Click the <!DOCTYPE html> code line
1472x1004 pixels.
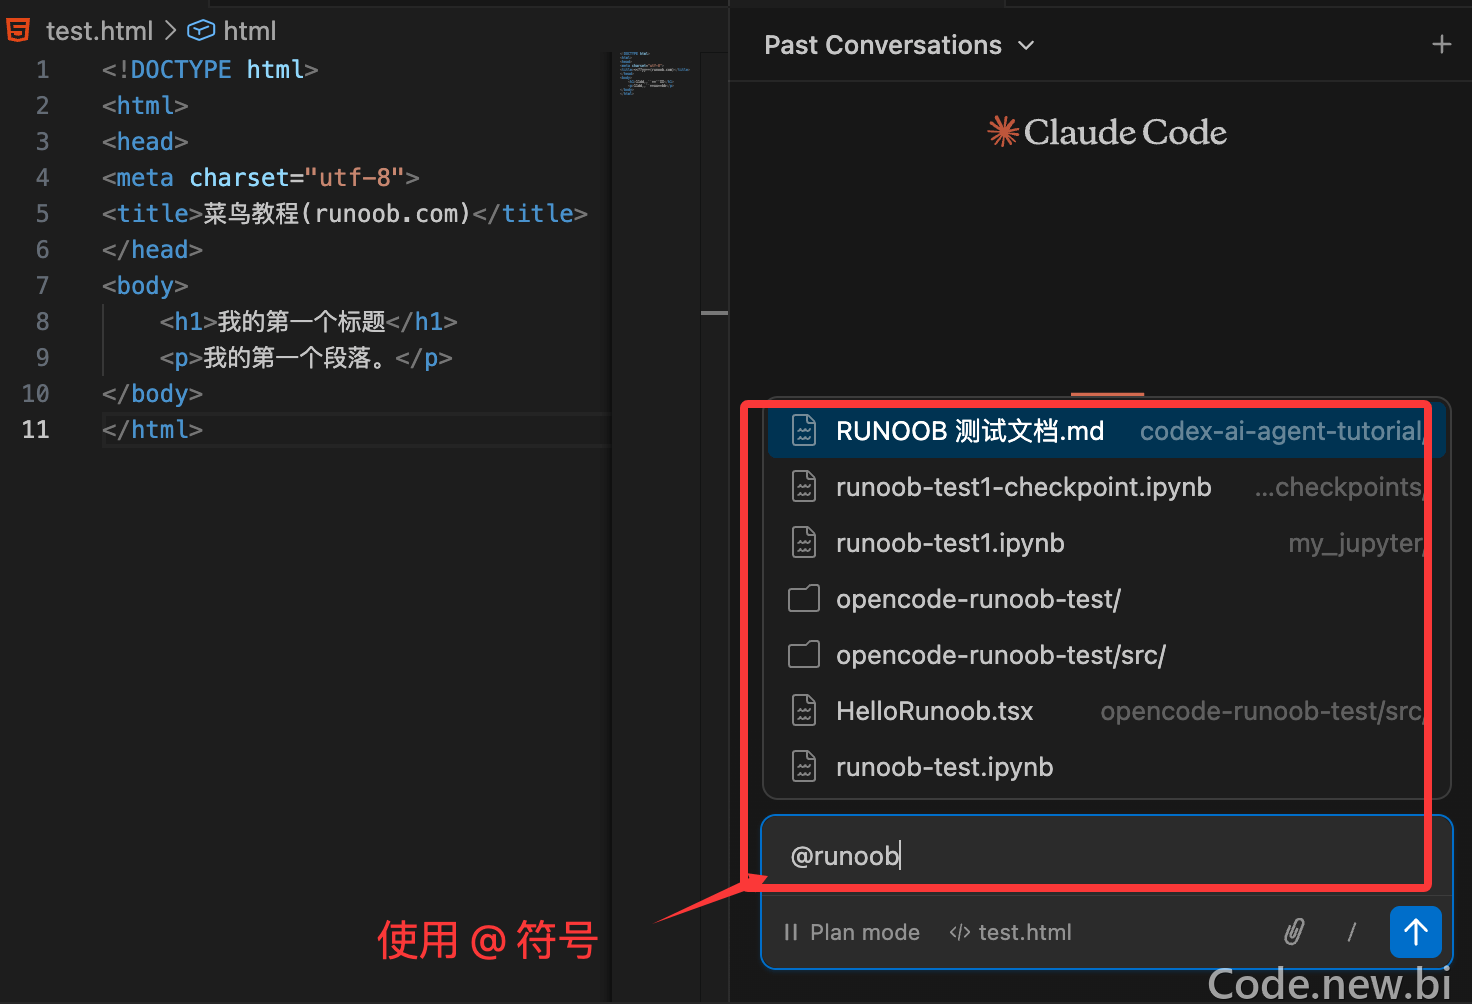(210, 70)
